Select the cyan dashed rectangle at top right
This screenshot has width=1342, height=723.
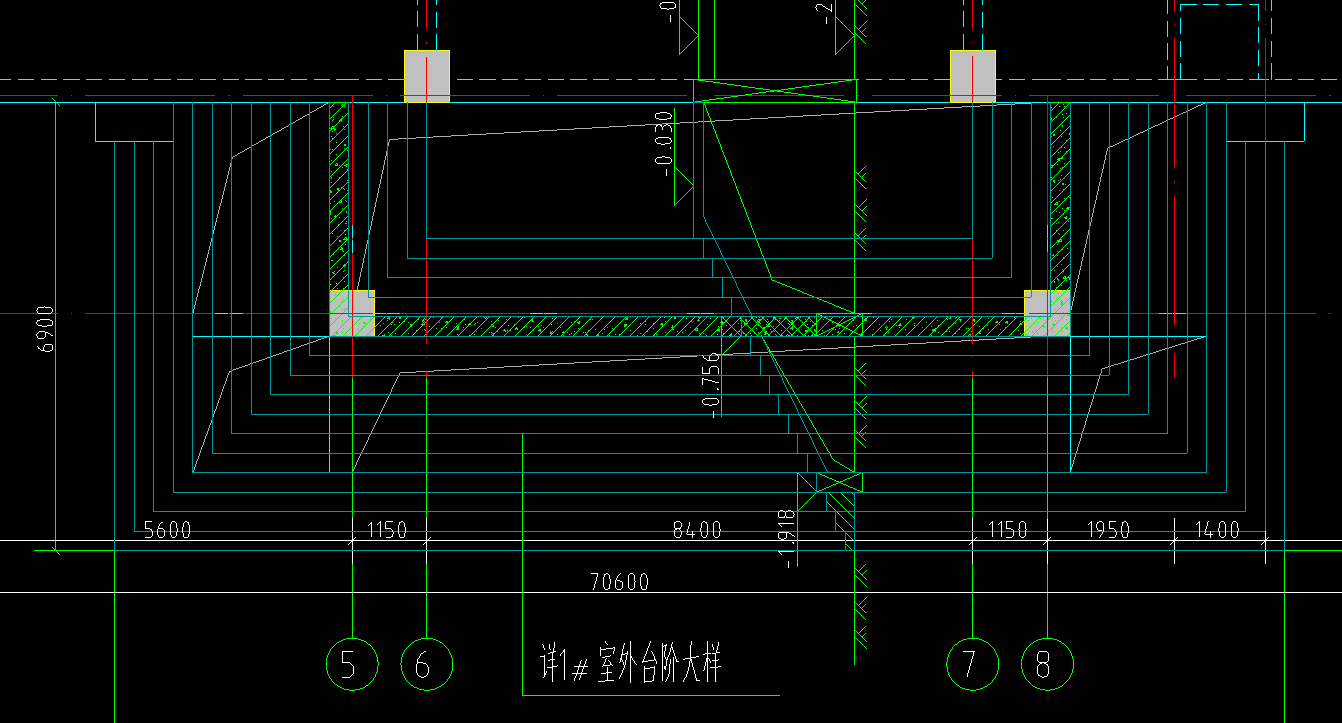point(1219,40)
